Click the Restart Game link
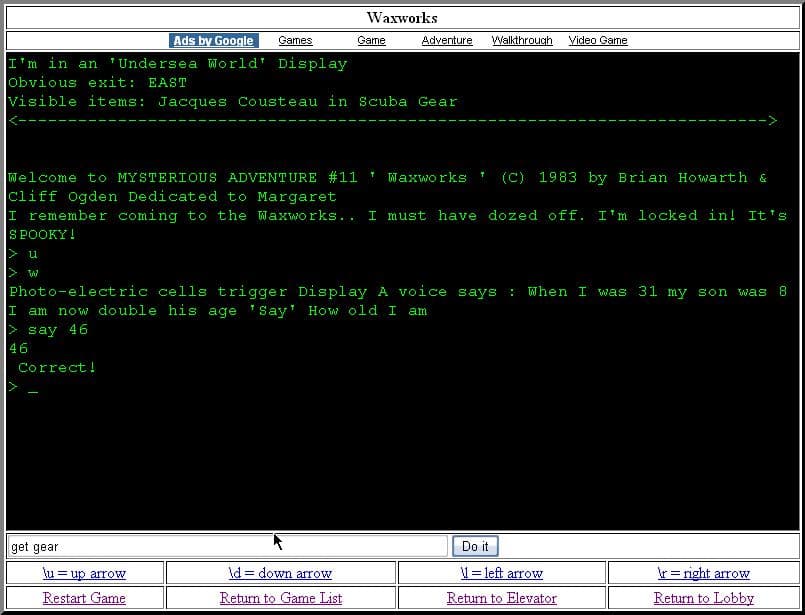This screenshot has height=615, width=805. 84,598
